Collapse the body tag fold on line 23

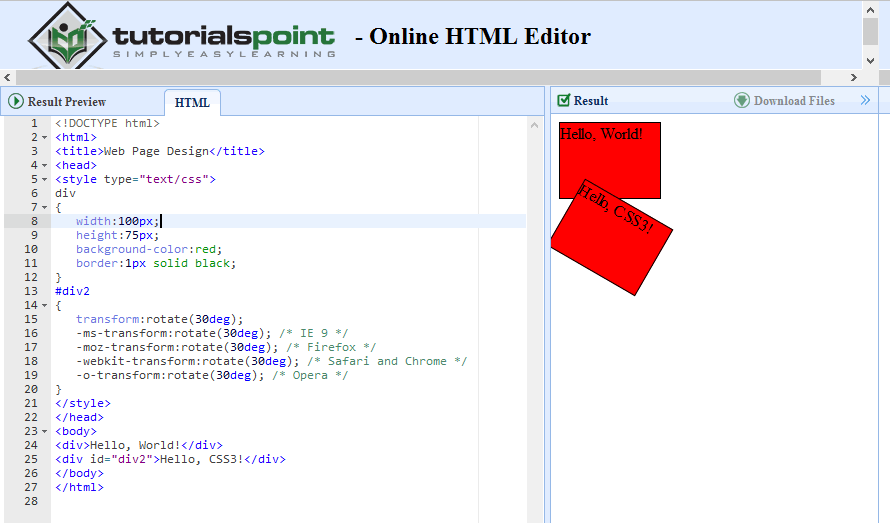[45, 432]
